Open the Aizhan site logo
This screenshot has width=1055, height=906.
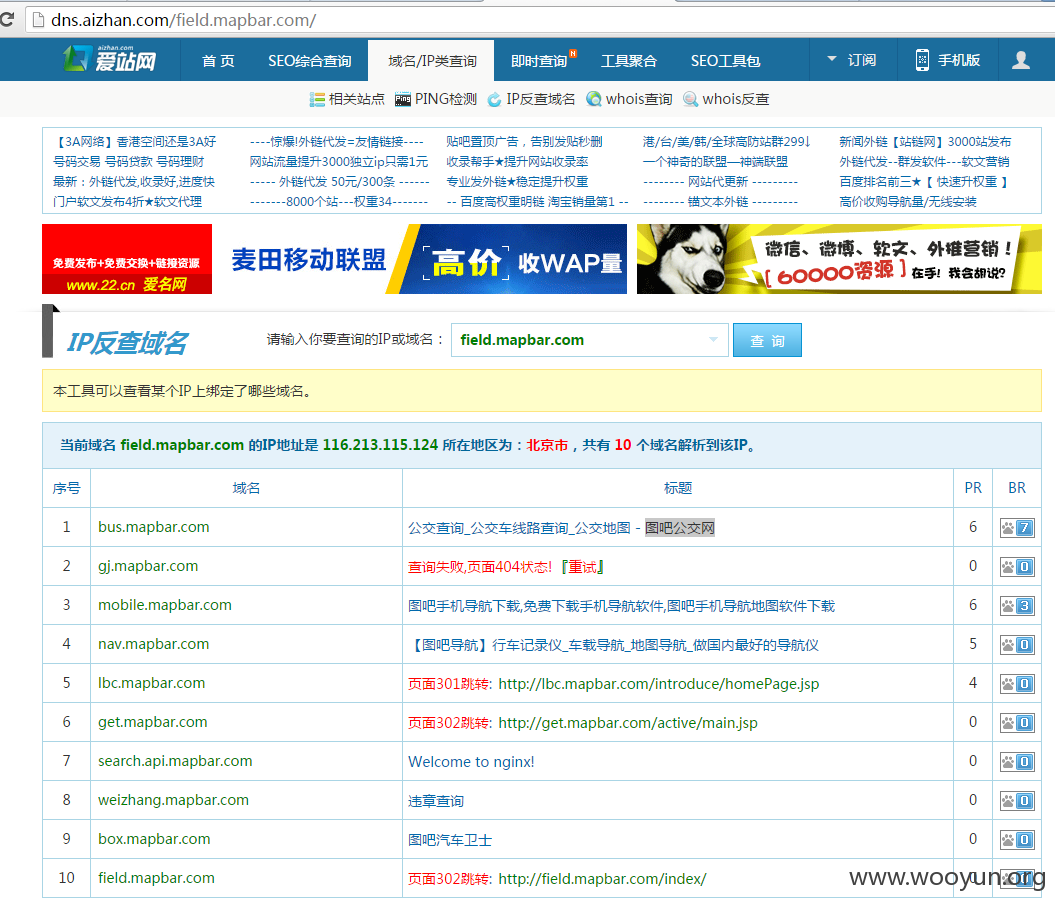110,59
